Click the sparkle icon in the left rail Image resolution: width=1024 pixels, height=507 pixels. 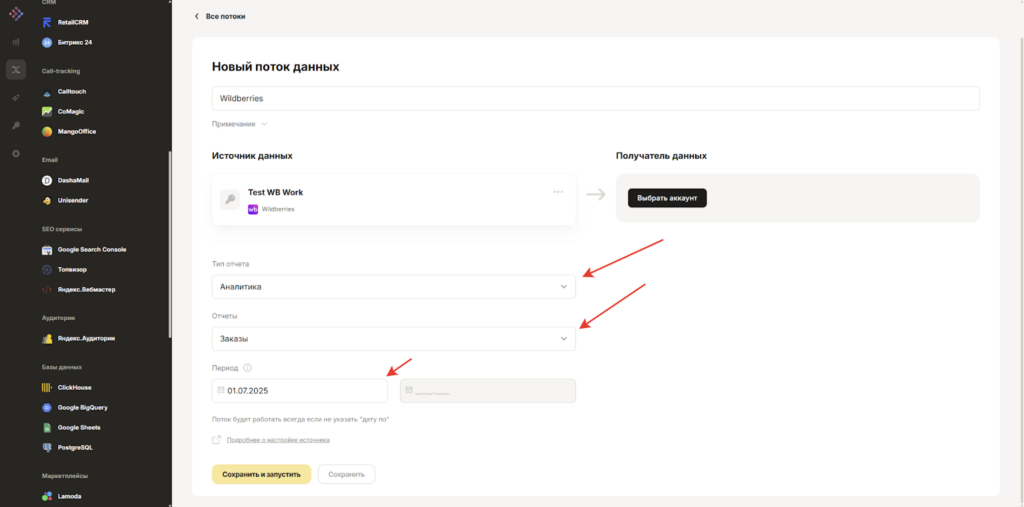(x=16, y=97)
